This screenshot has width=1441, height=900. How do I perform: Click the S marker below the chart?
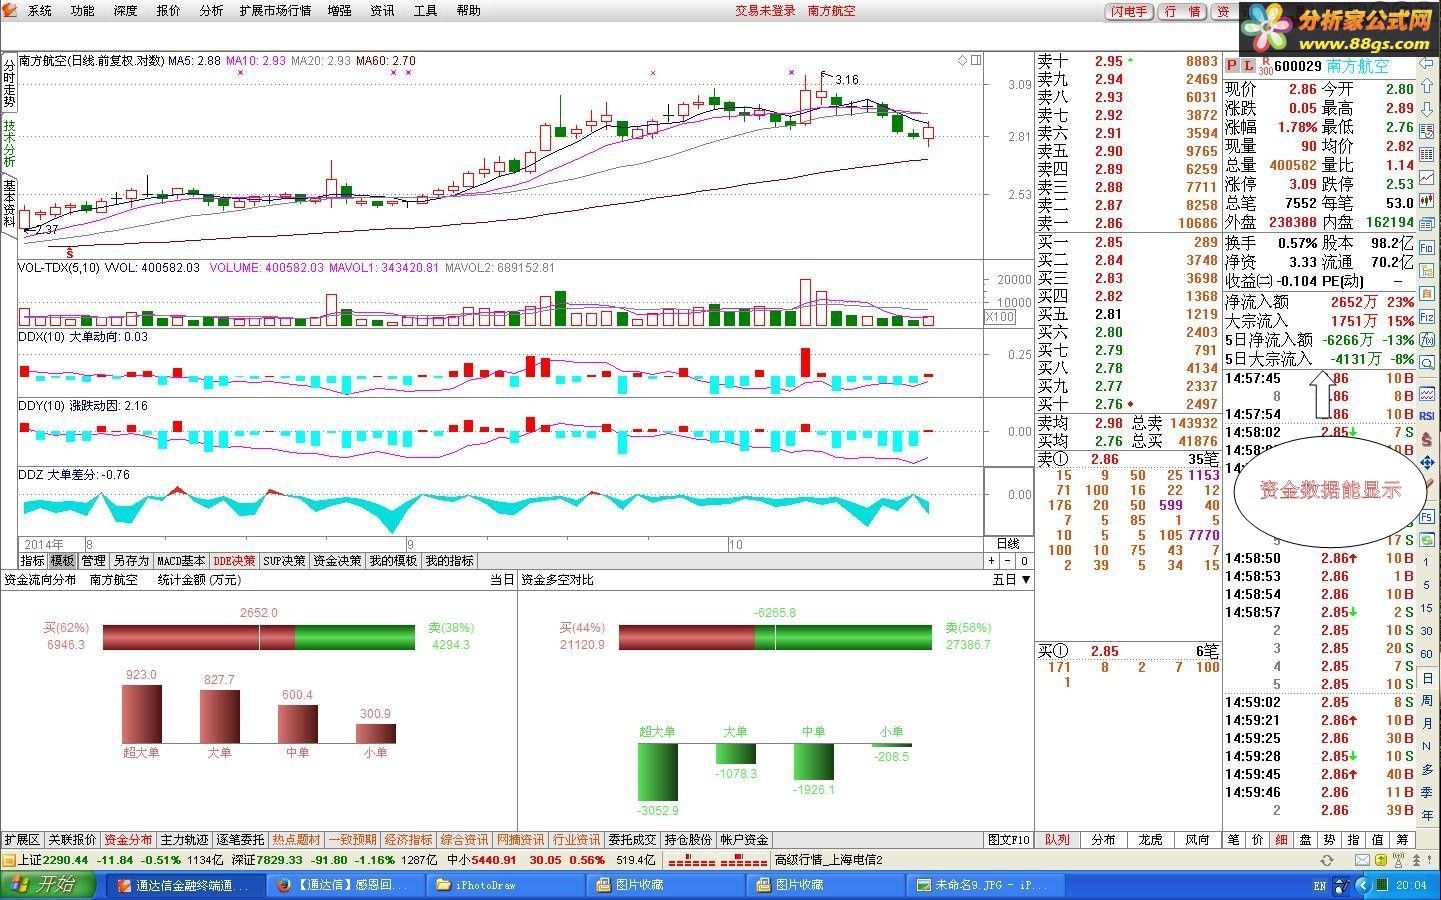(x=70, y=253)
